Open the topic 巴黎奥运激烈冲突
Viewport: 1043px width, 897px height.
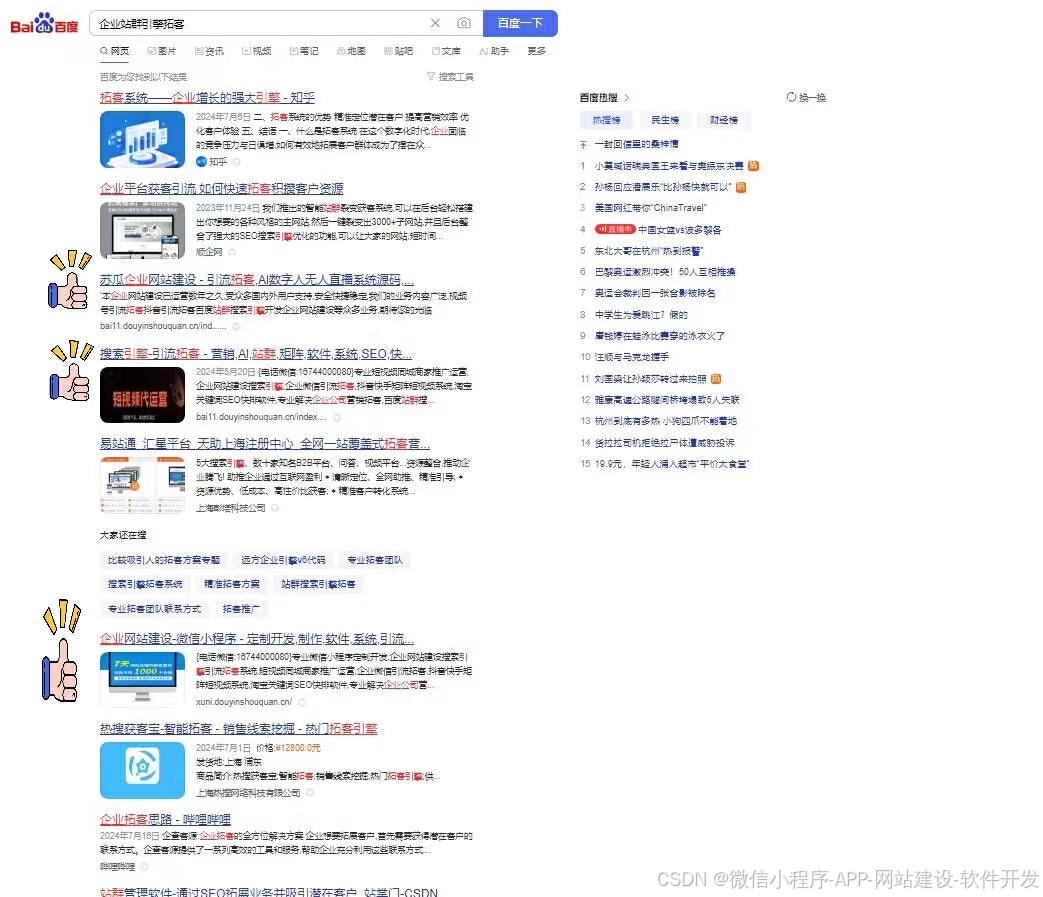click(x=665, y=272)
